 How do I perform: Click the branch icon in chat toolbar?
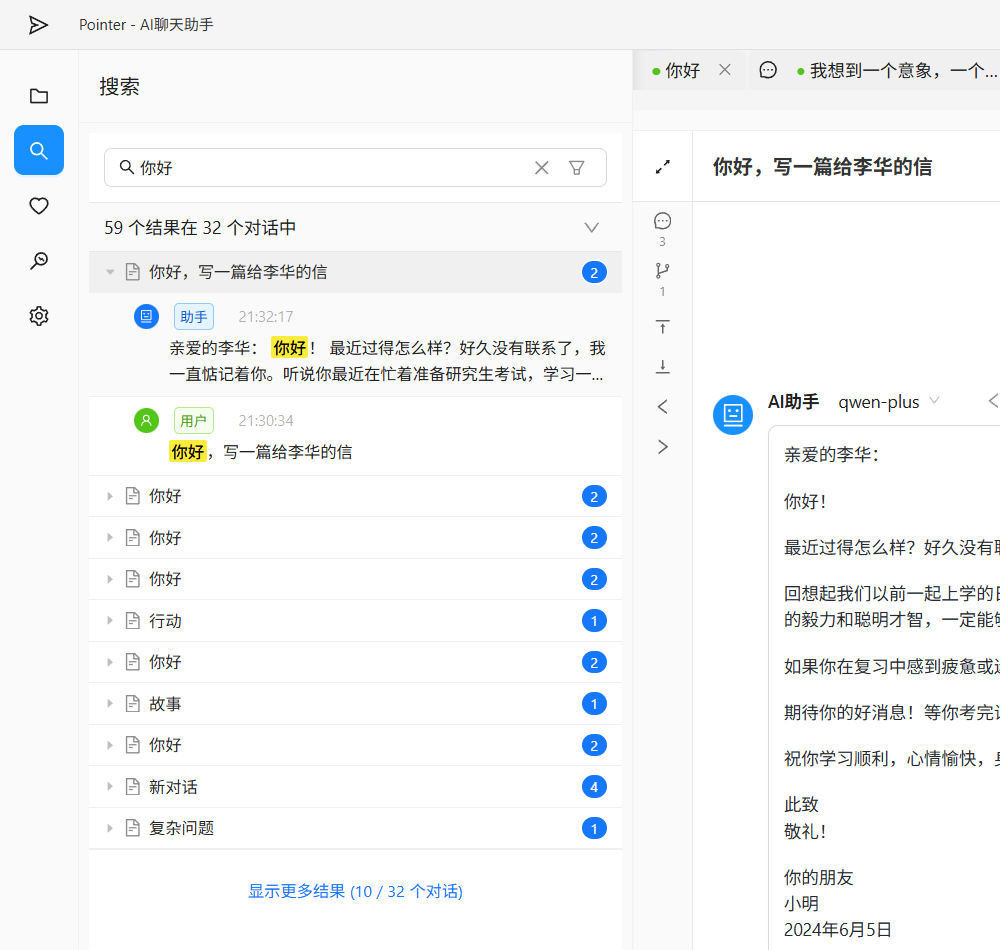point(663,271)
